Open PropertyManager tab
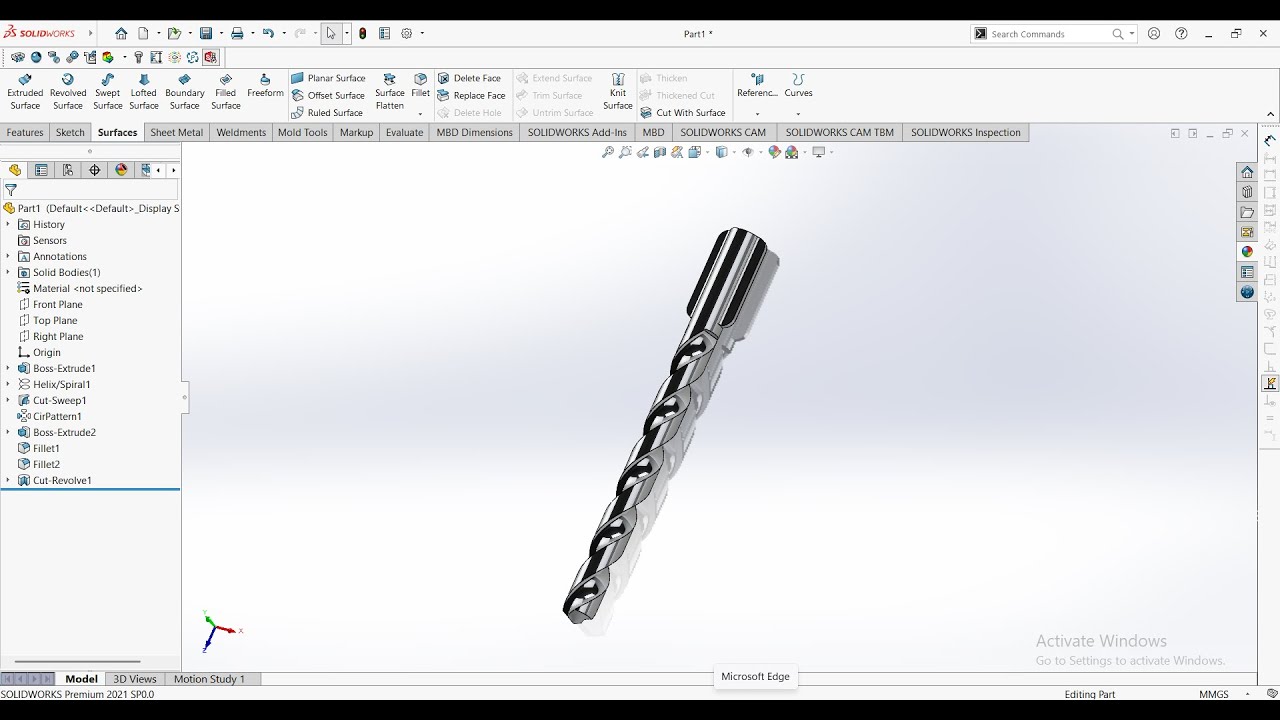1280x720 pixels. 41,170
